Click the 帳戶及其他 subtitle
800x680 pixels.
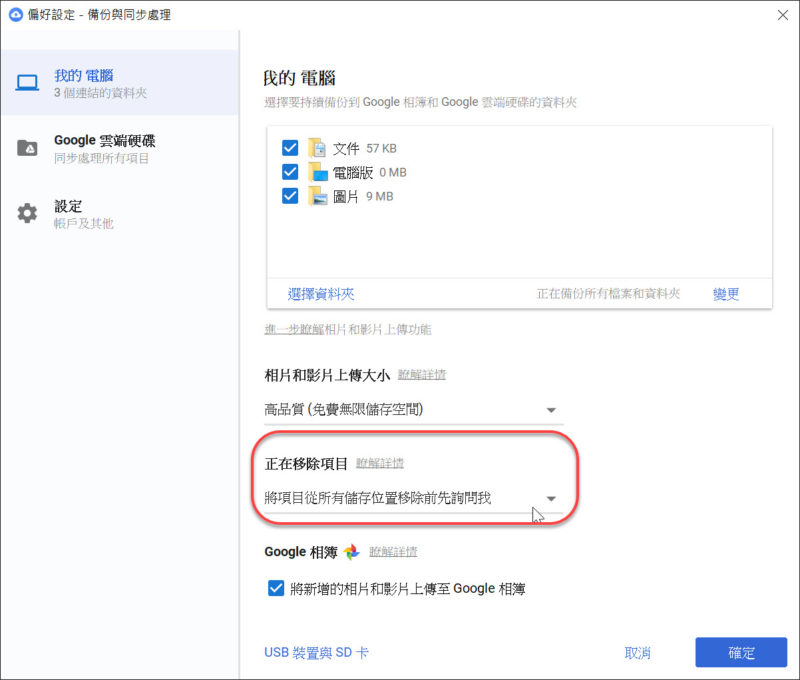point(84,223)
